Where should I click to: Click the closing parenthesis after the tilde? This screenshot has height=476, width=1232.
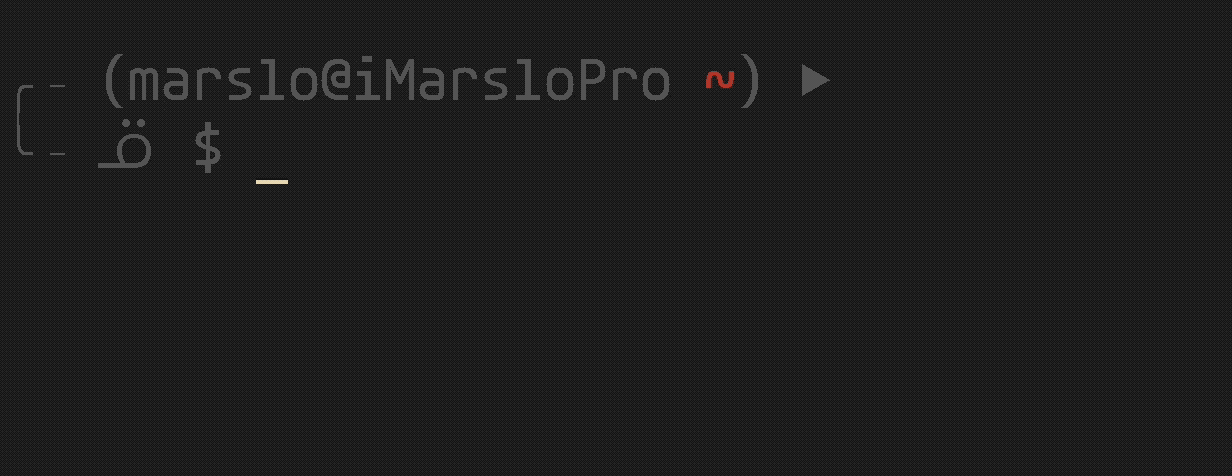coord(751,82)
